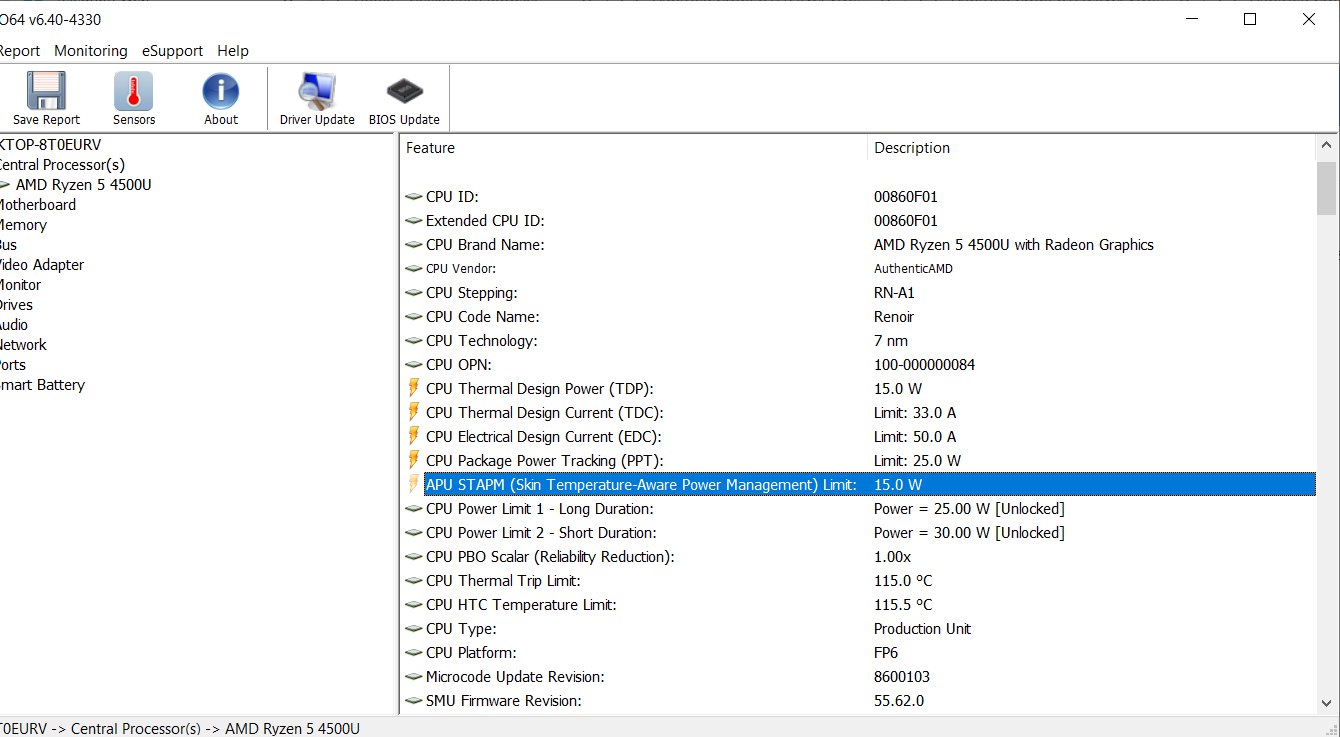
Task: Click the icon beside CPU PBO Scalar
Action: [x=413, y=557]
